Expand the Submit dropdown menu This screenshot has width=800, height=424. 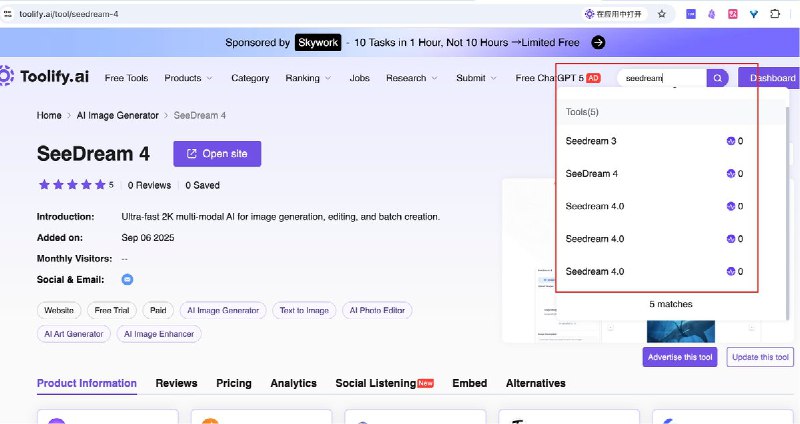[476, 78]
